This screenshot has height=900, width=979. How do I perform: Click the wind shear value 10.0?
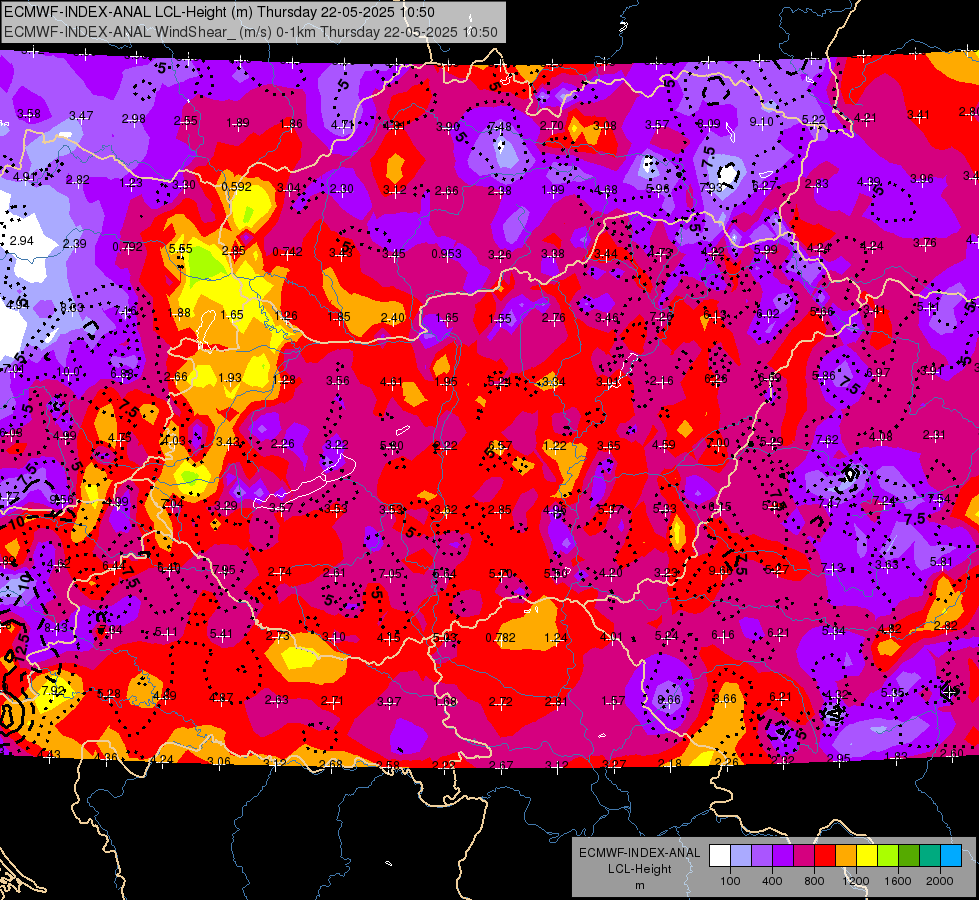(x=68, y=372)
